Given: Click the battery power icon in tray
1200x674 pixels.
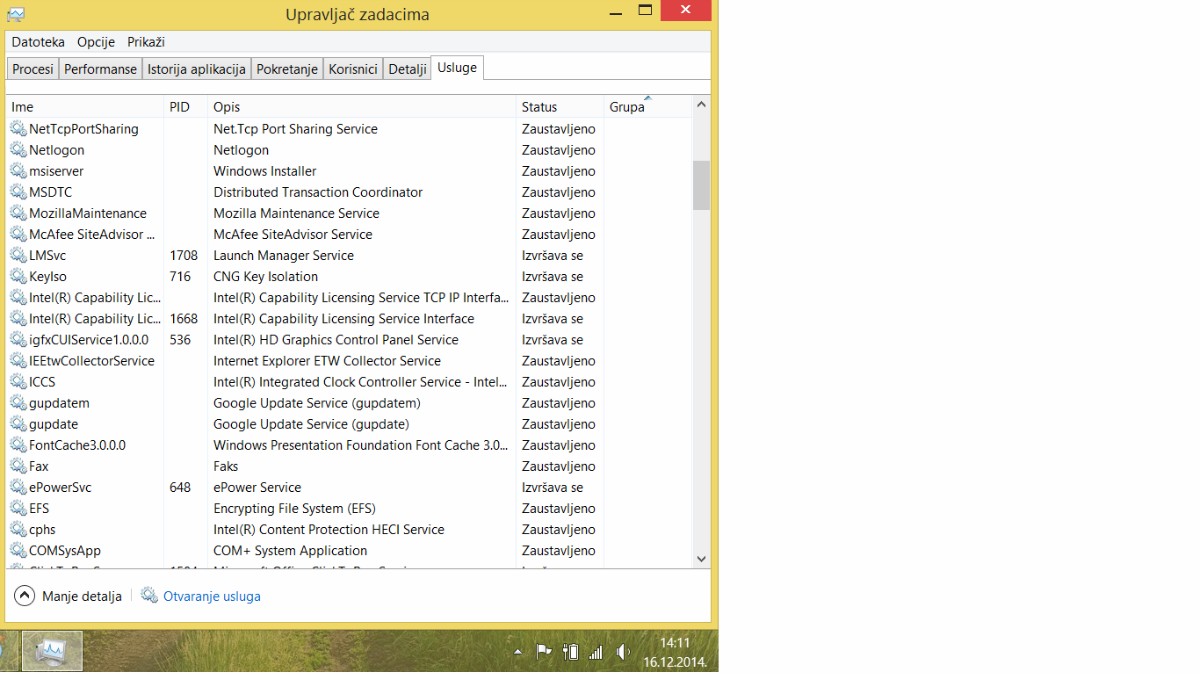Looking at the screenshot, I should (x=570, y=652).
